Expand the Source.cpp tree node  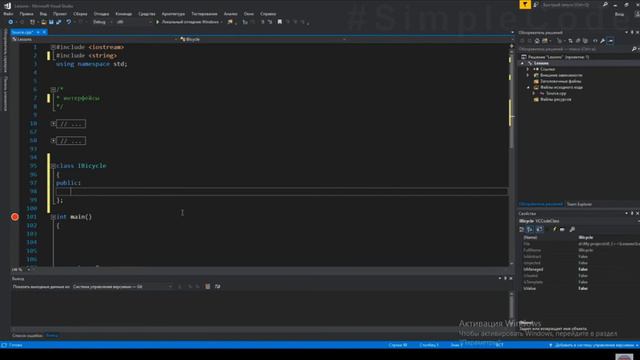[x=533, y=93]
